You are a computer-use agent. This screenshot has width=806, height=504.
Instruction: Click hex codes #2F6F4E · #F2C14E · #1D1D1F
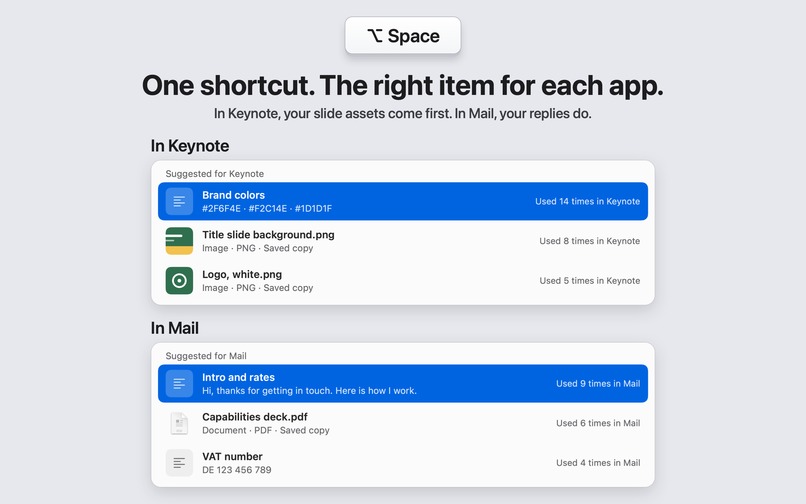pyautogui.click(x=267, y=208)
